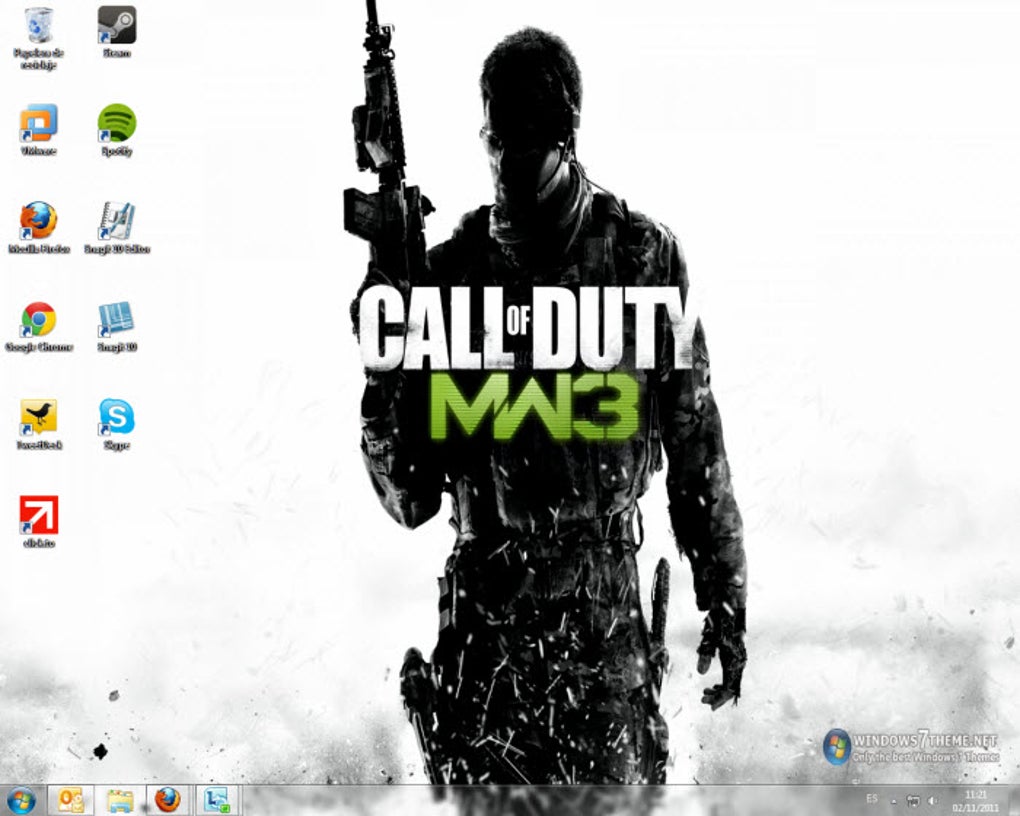Open the ES input language selector
Image resolution: width=1020 pixels, height=816 pixels.
(x=872, y=799)
